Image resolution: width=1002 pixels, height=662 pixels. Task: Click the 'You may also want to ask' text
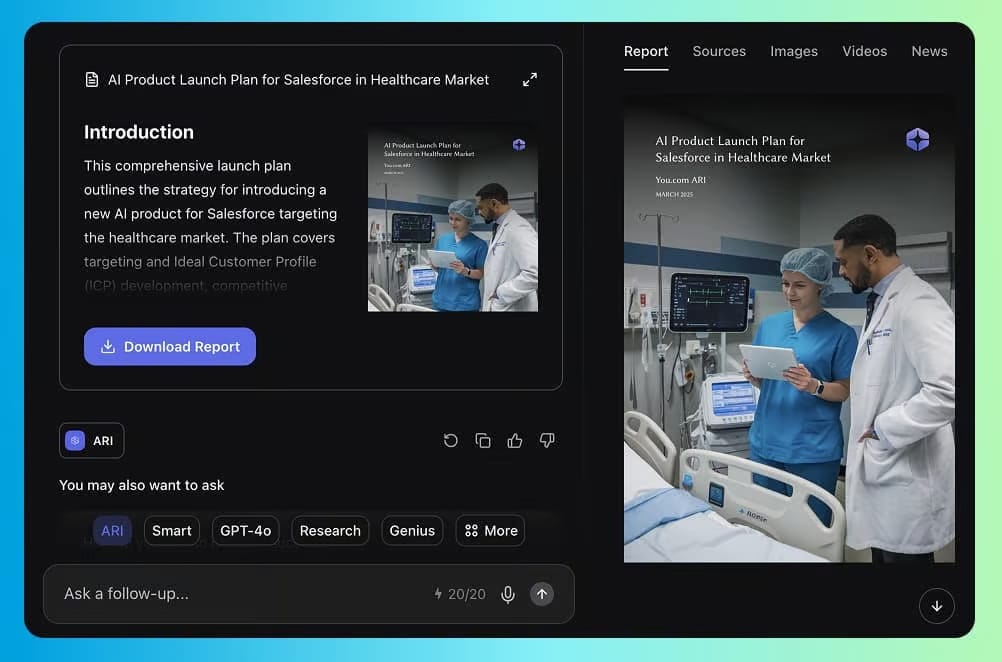tap(142, 485)
